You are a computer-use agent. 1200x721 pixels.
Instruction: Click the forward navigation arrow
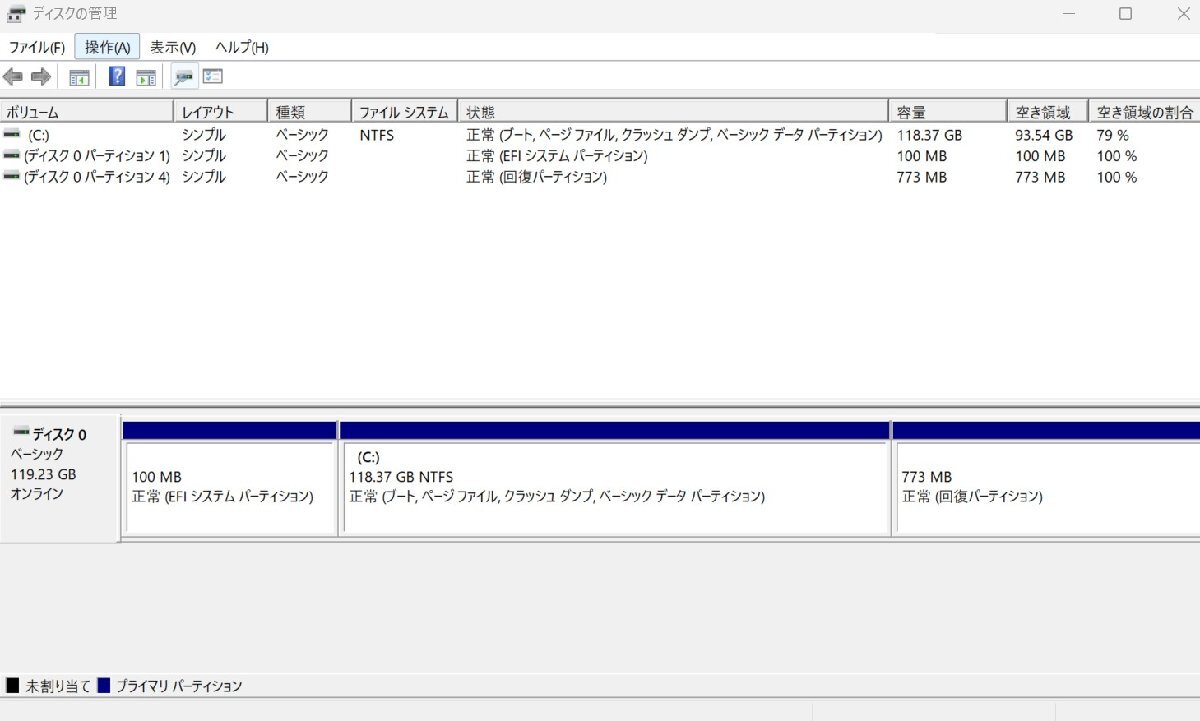40,76
